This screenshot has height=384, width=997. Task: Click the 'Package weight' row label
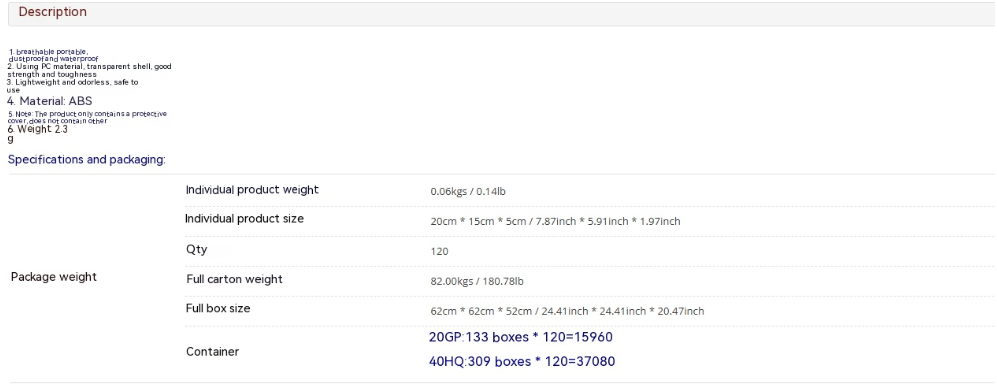pyautogui.click(x=54, y=277)
